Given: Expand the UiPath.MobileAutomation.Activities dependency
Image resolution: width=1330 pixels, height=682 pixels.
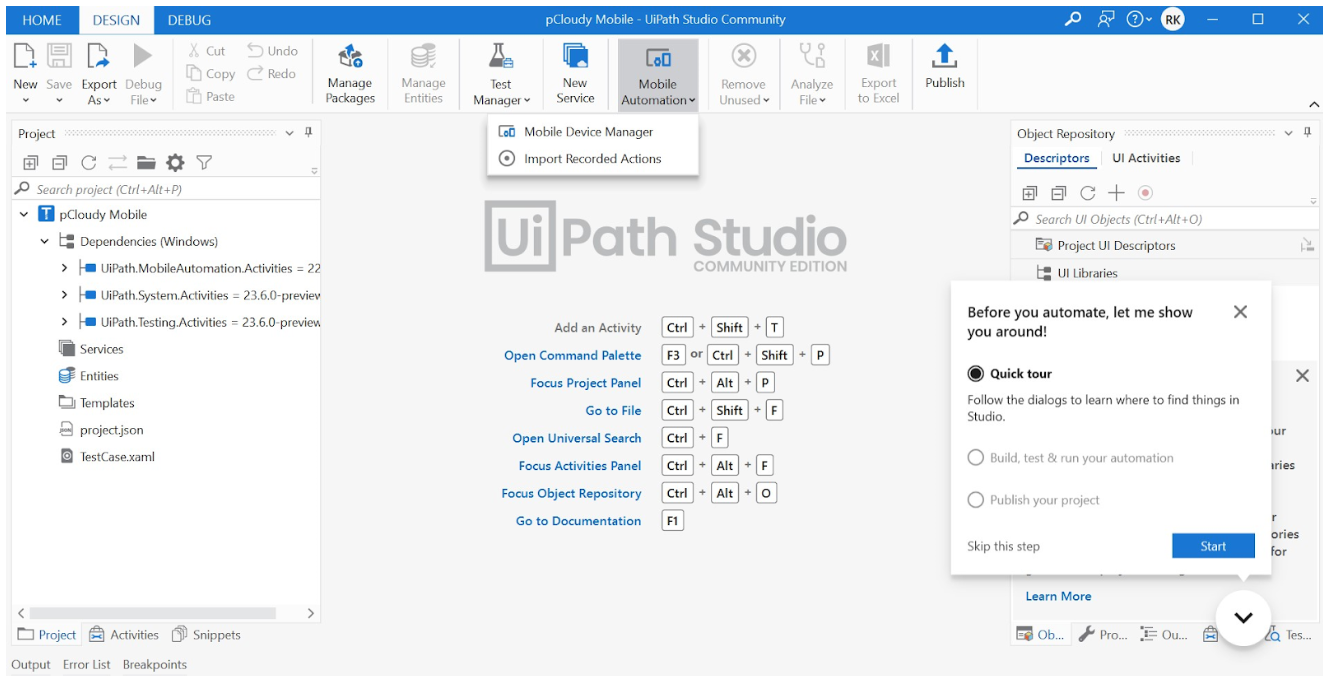Looking at the screenshot, I should pos(65,268).
